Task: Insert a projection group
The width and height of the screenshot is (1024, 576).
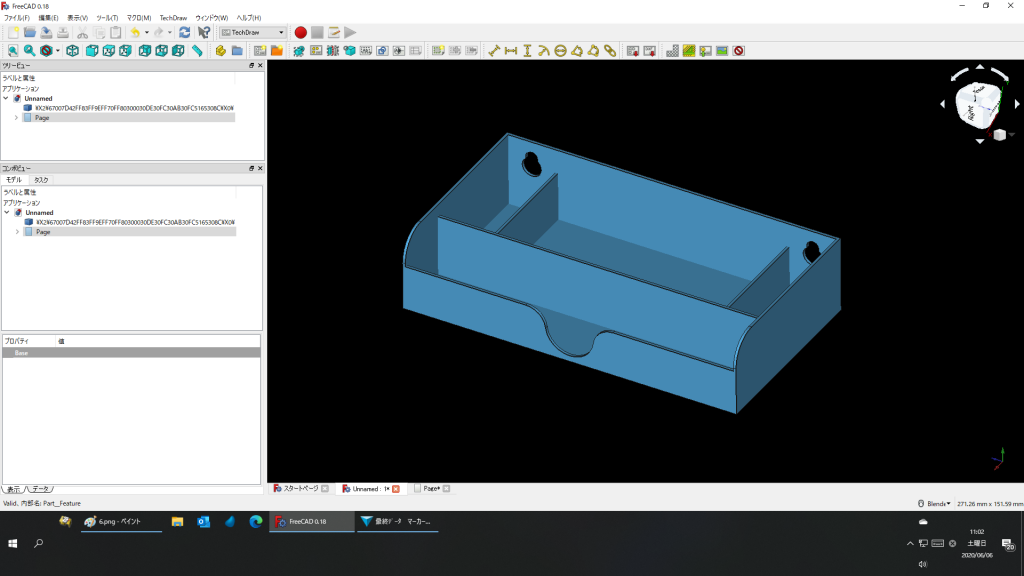Action: 316,51
